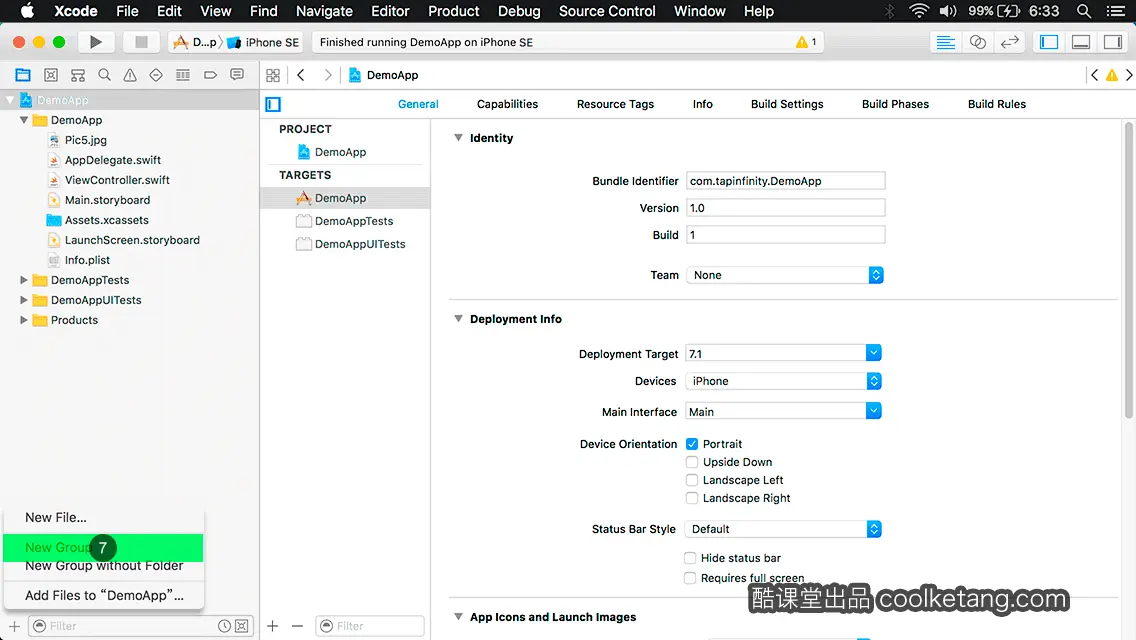
Task: Check Hide status bar option
Action: point(690,557)
